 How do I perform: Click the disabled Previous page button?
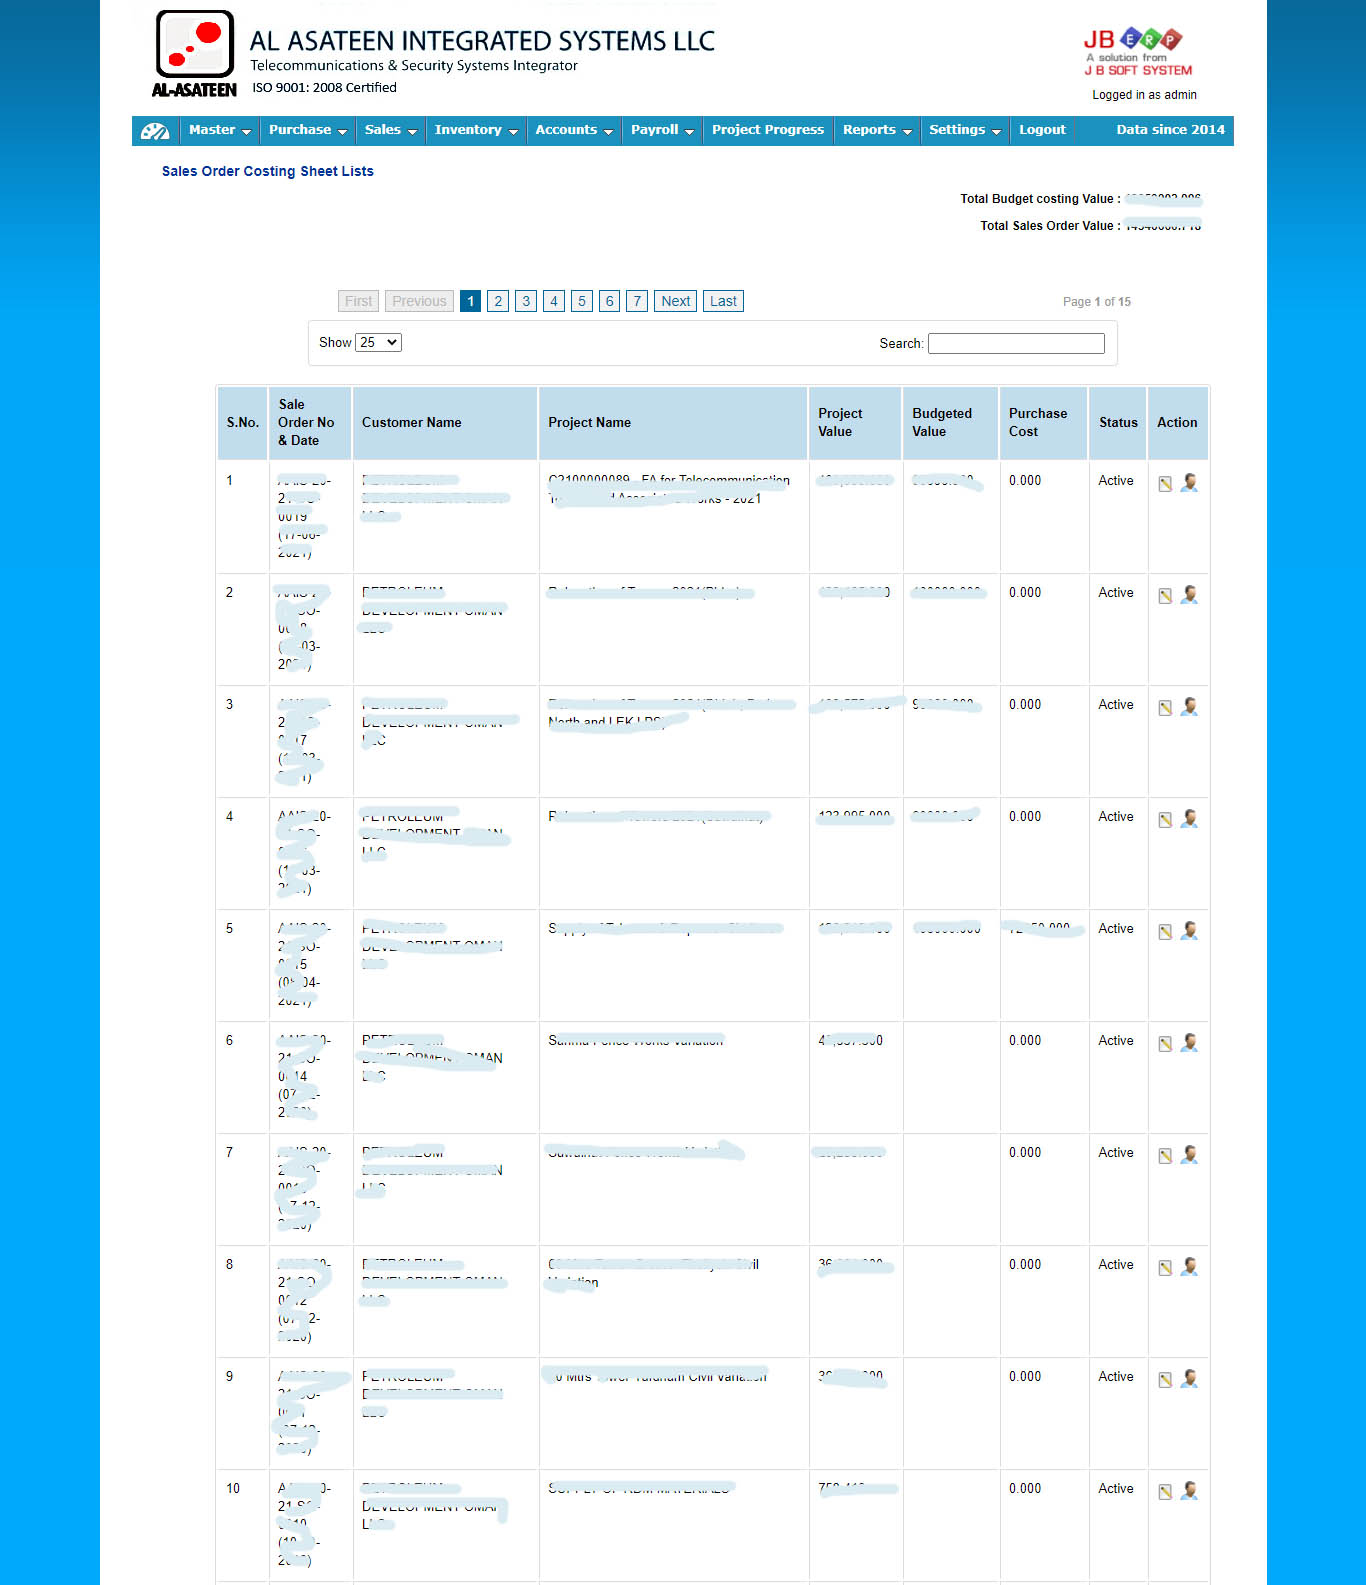(419, 301)
